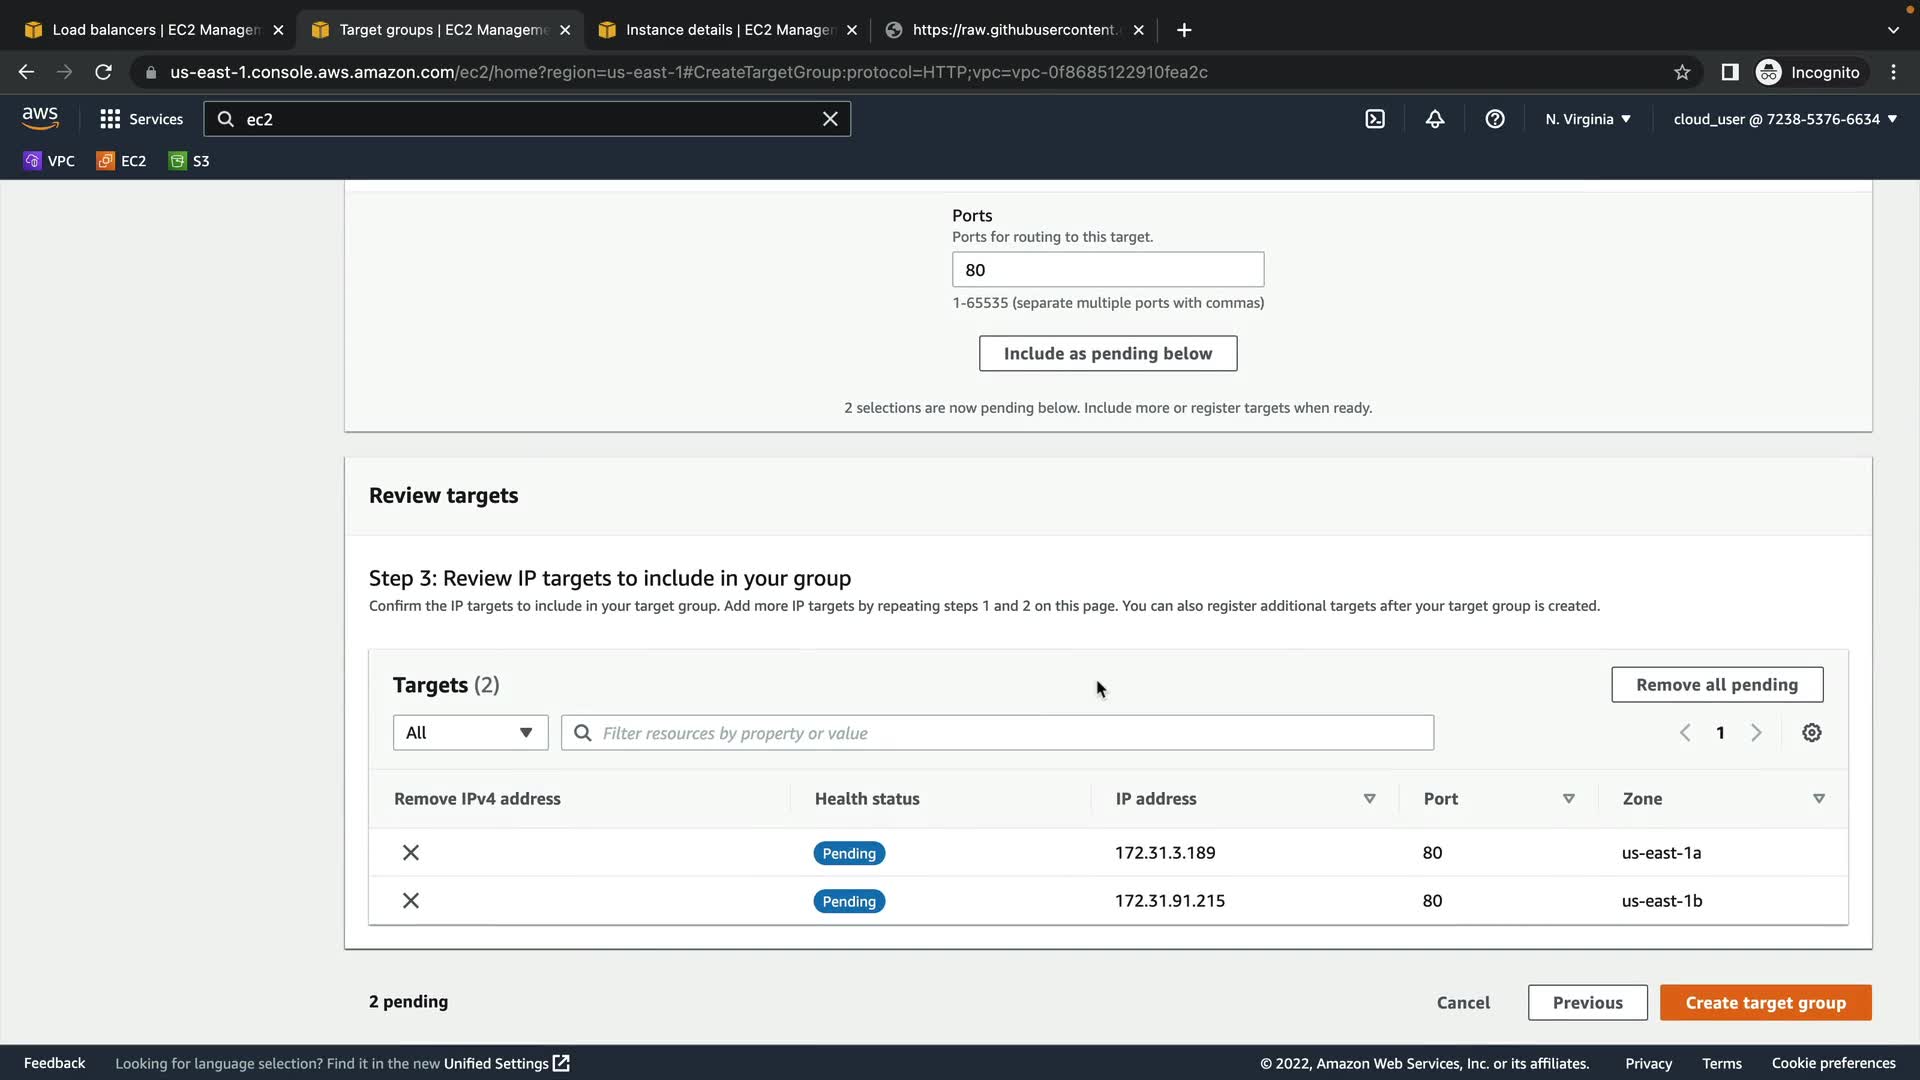Switch to the Instance details tab
This screenshot has width=1920, height=1080.
click(x=728, y=30)
